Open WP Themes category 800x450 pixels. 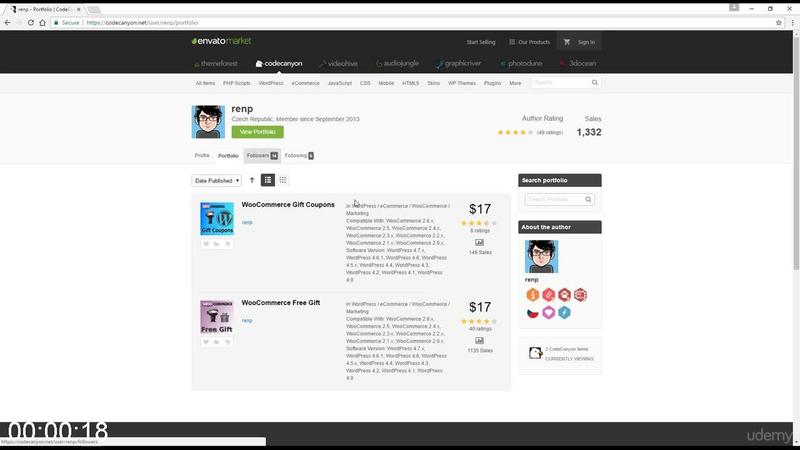tap(462, 83)
